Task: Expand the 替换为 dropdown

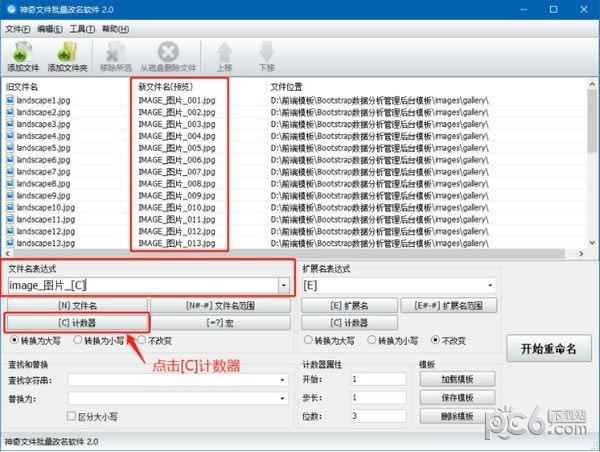Action: (282, 398)
